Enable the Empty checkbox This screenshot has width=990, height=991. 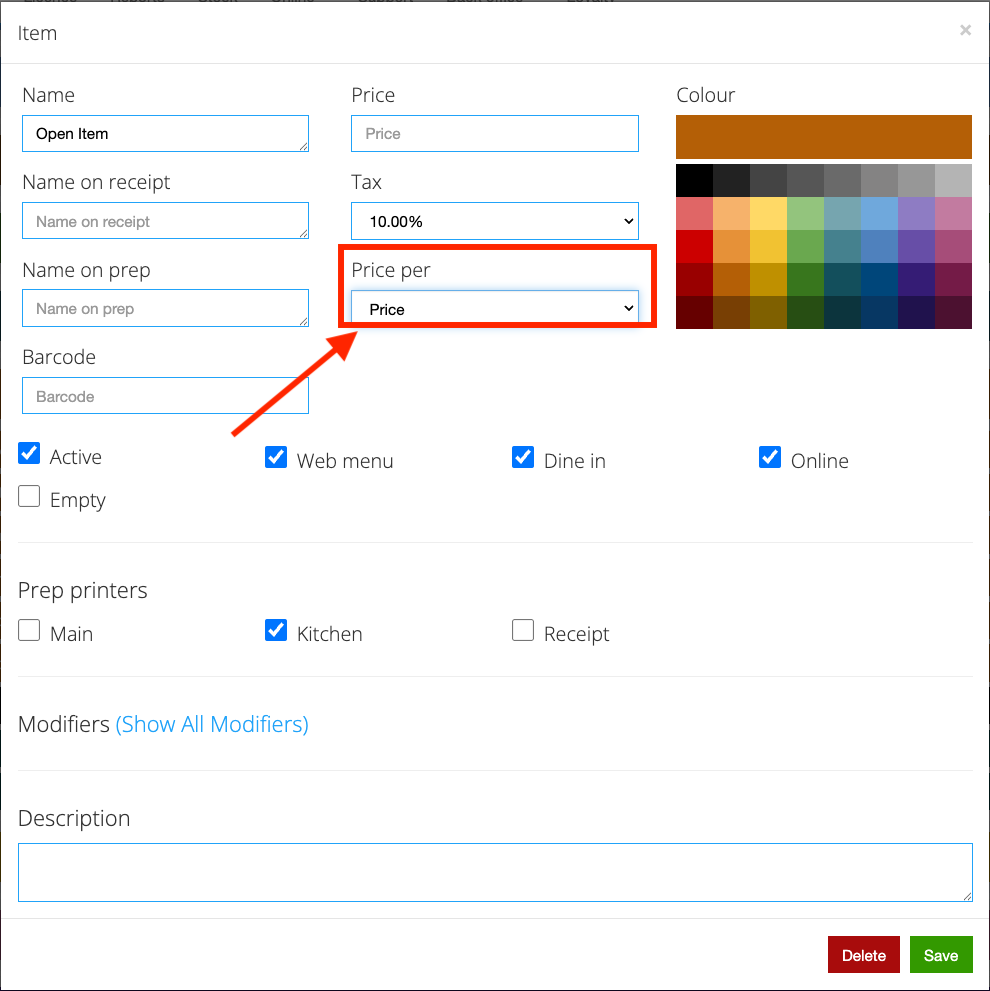[x=29, y=496]
